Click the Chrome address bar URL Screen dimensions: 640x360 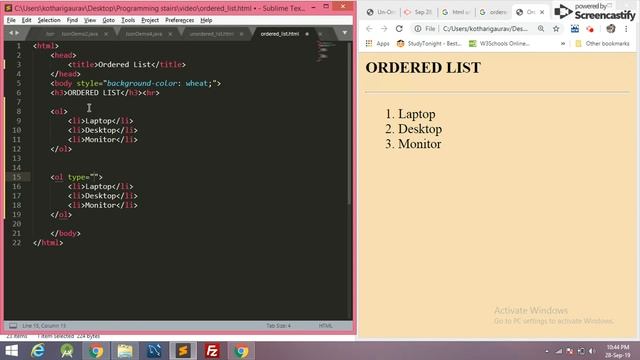[485, 29]
